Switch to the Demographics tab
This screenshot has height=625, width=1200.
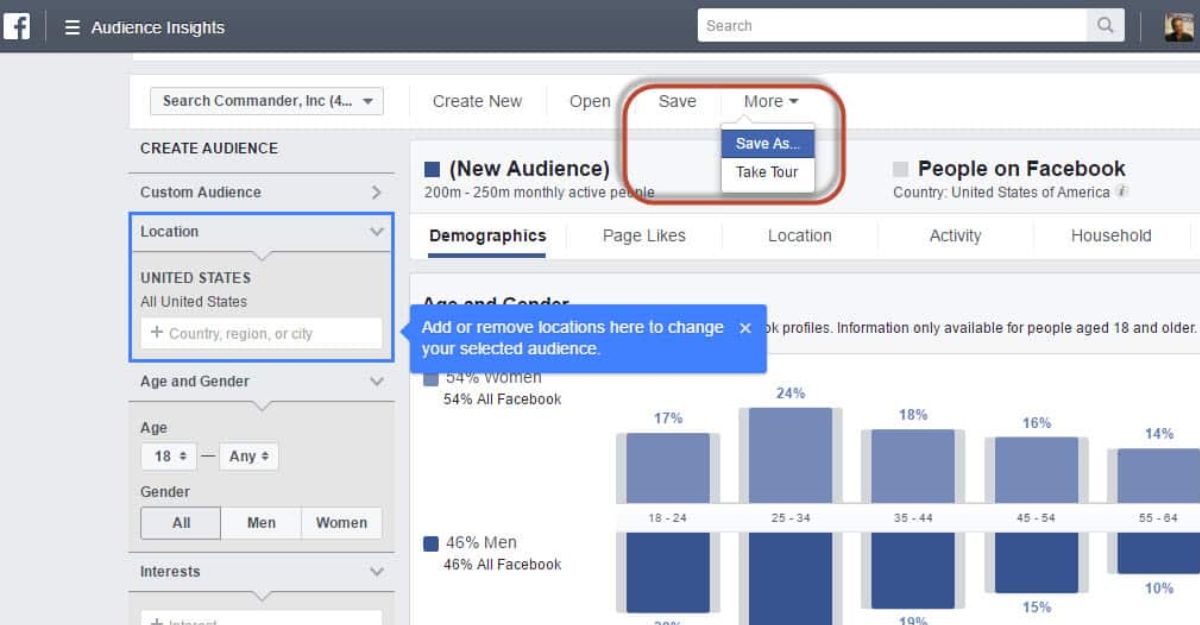click(x=488, y=236)
